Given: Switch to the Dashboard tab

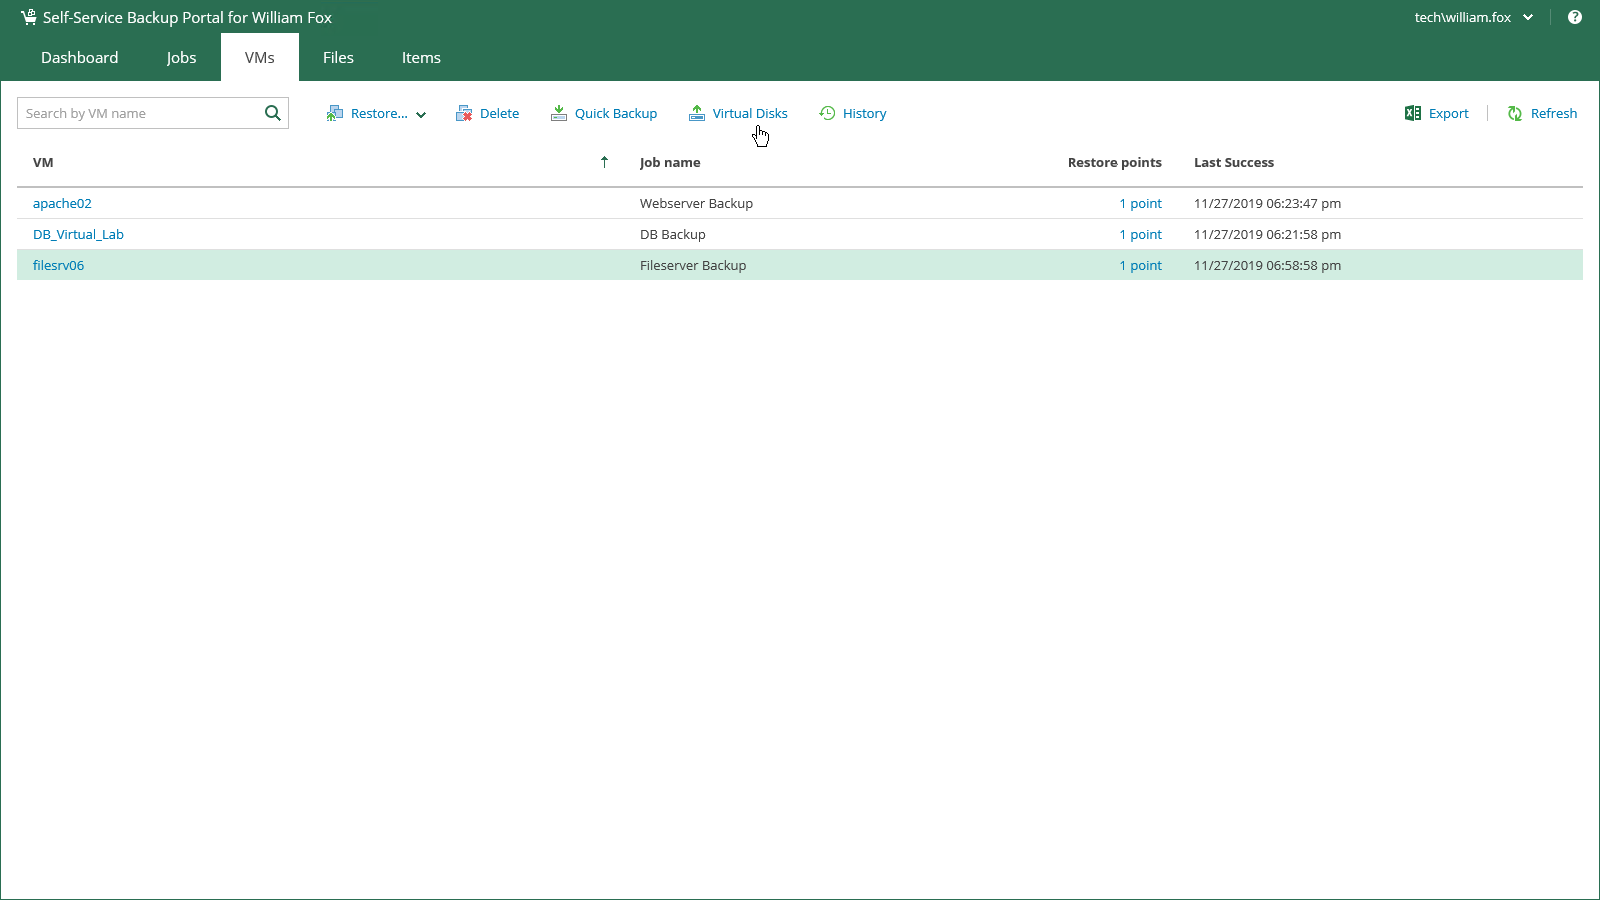Looking at the screenshot, I should click(x=80, y=57).
